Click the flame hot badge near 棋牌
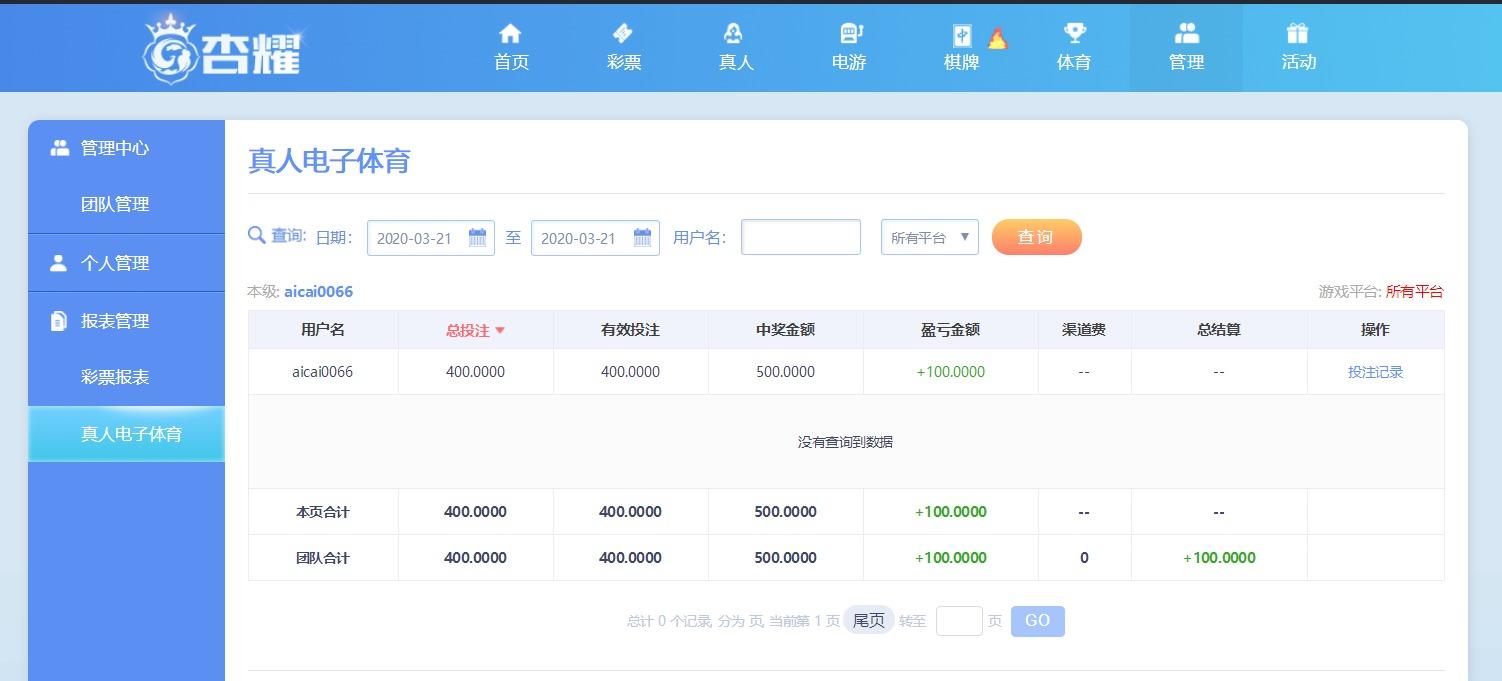Screen dimensions: 1502x681 [997, 38]
